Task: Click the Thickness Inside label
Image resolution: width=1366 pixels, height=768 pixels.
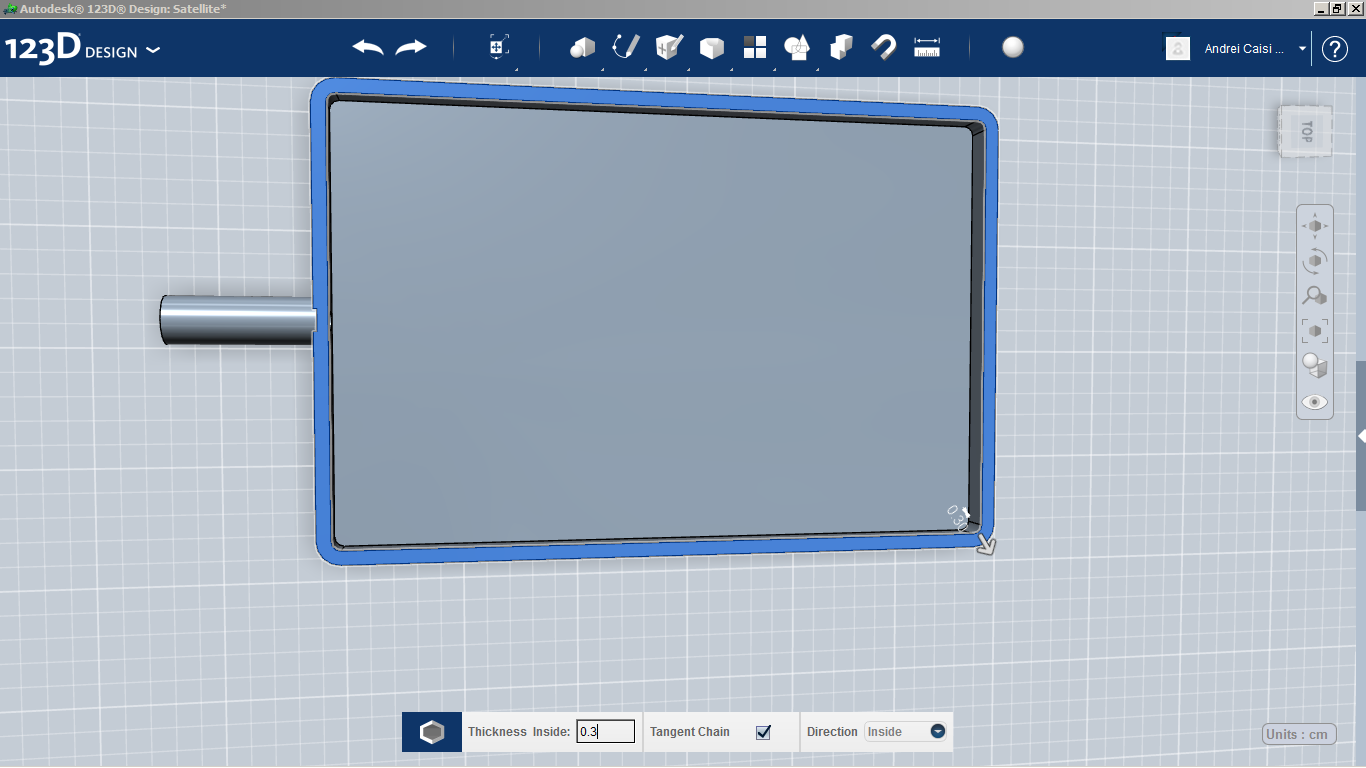Action: 519,732
